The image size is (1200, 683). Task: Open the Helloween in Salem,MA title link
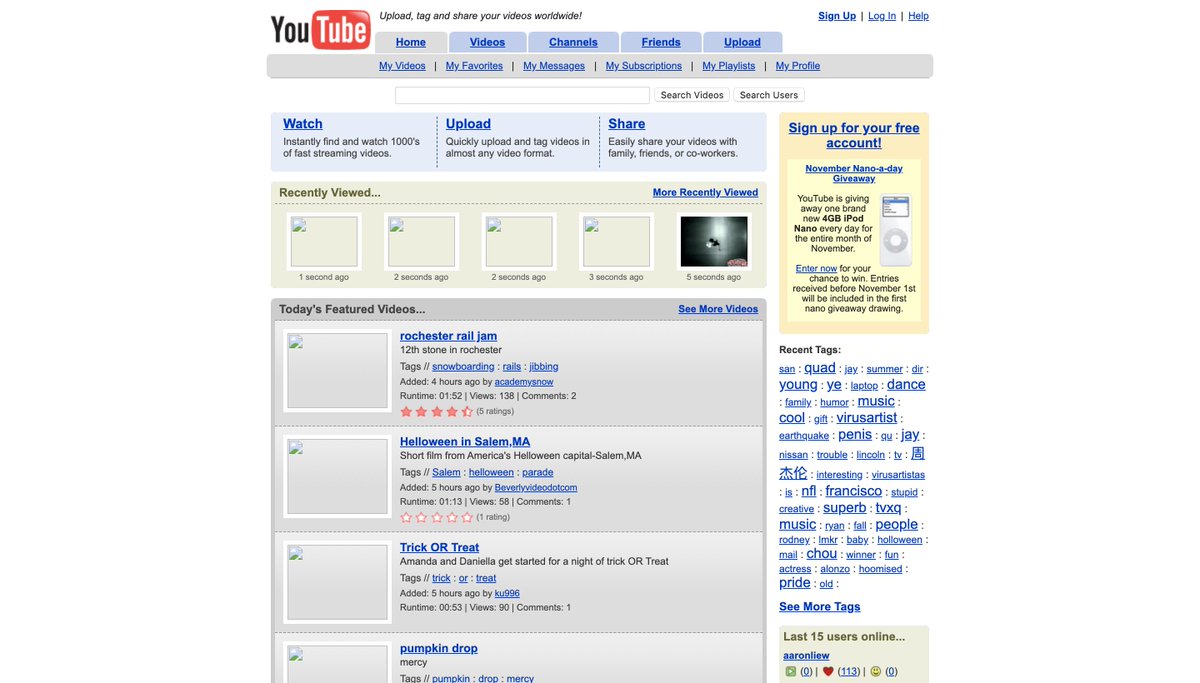pyautogui.click(x=465, y=442)
